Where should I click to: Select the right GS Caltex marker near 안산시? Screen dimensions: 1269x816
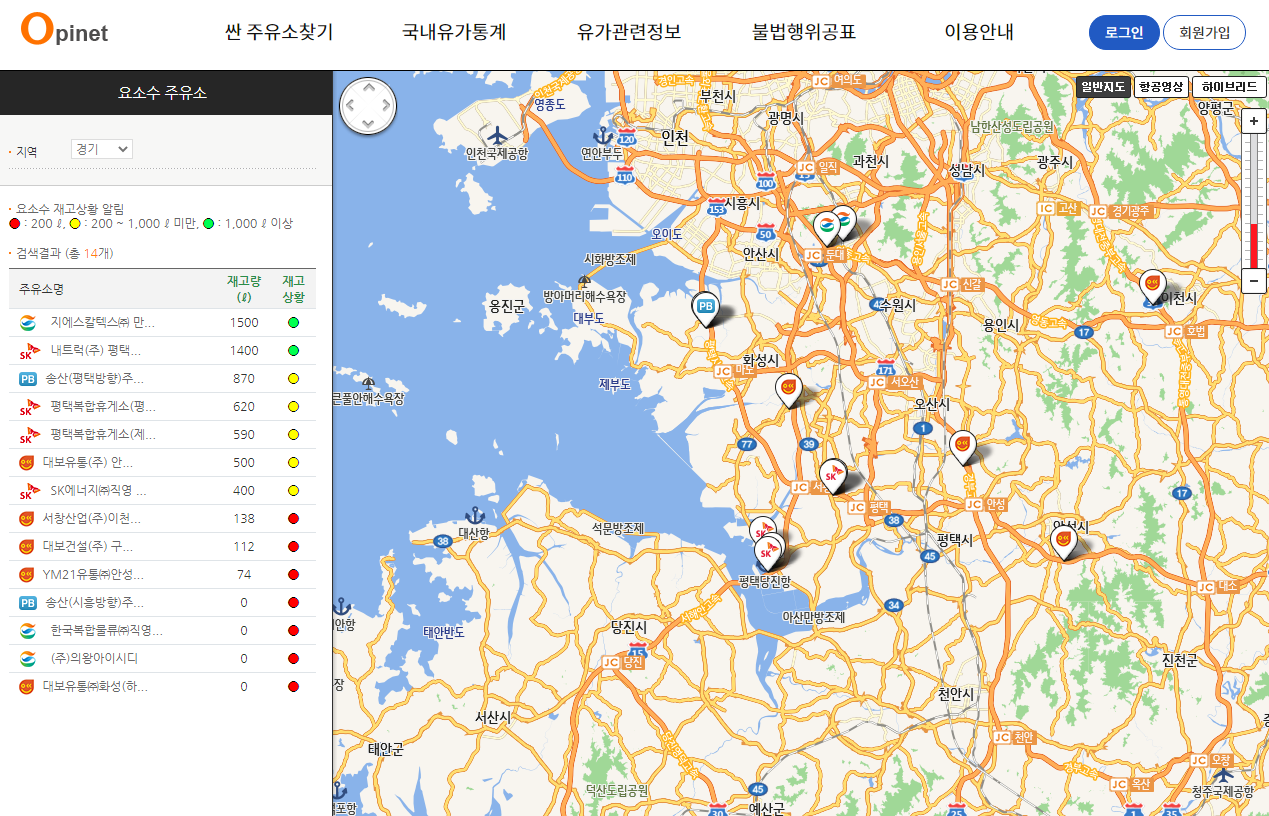(845, 222)
